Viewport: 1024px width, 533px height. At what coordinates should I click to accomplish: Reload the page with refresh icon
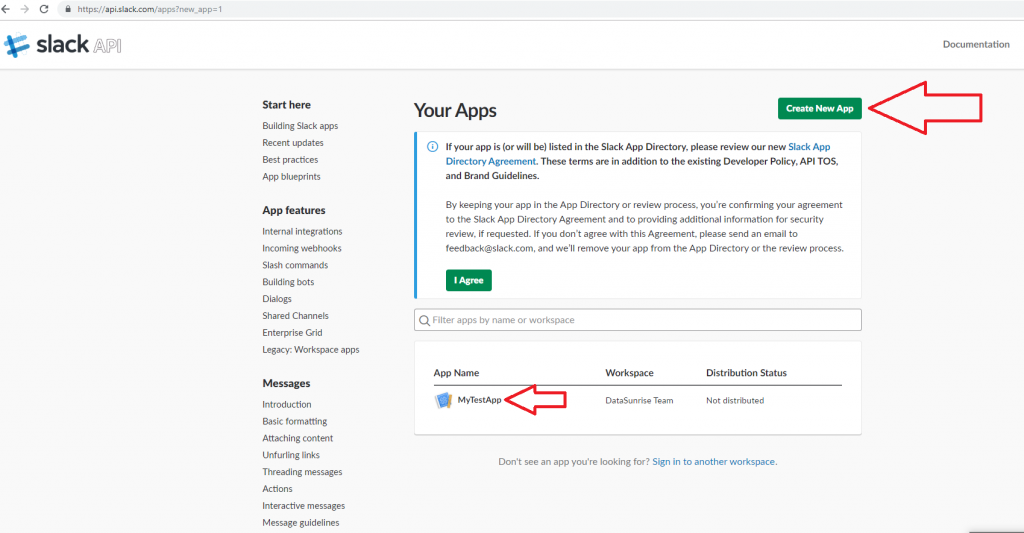click(x=44, y=9)
